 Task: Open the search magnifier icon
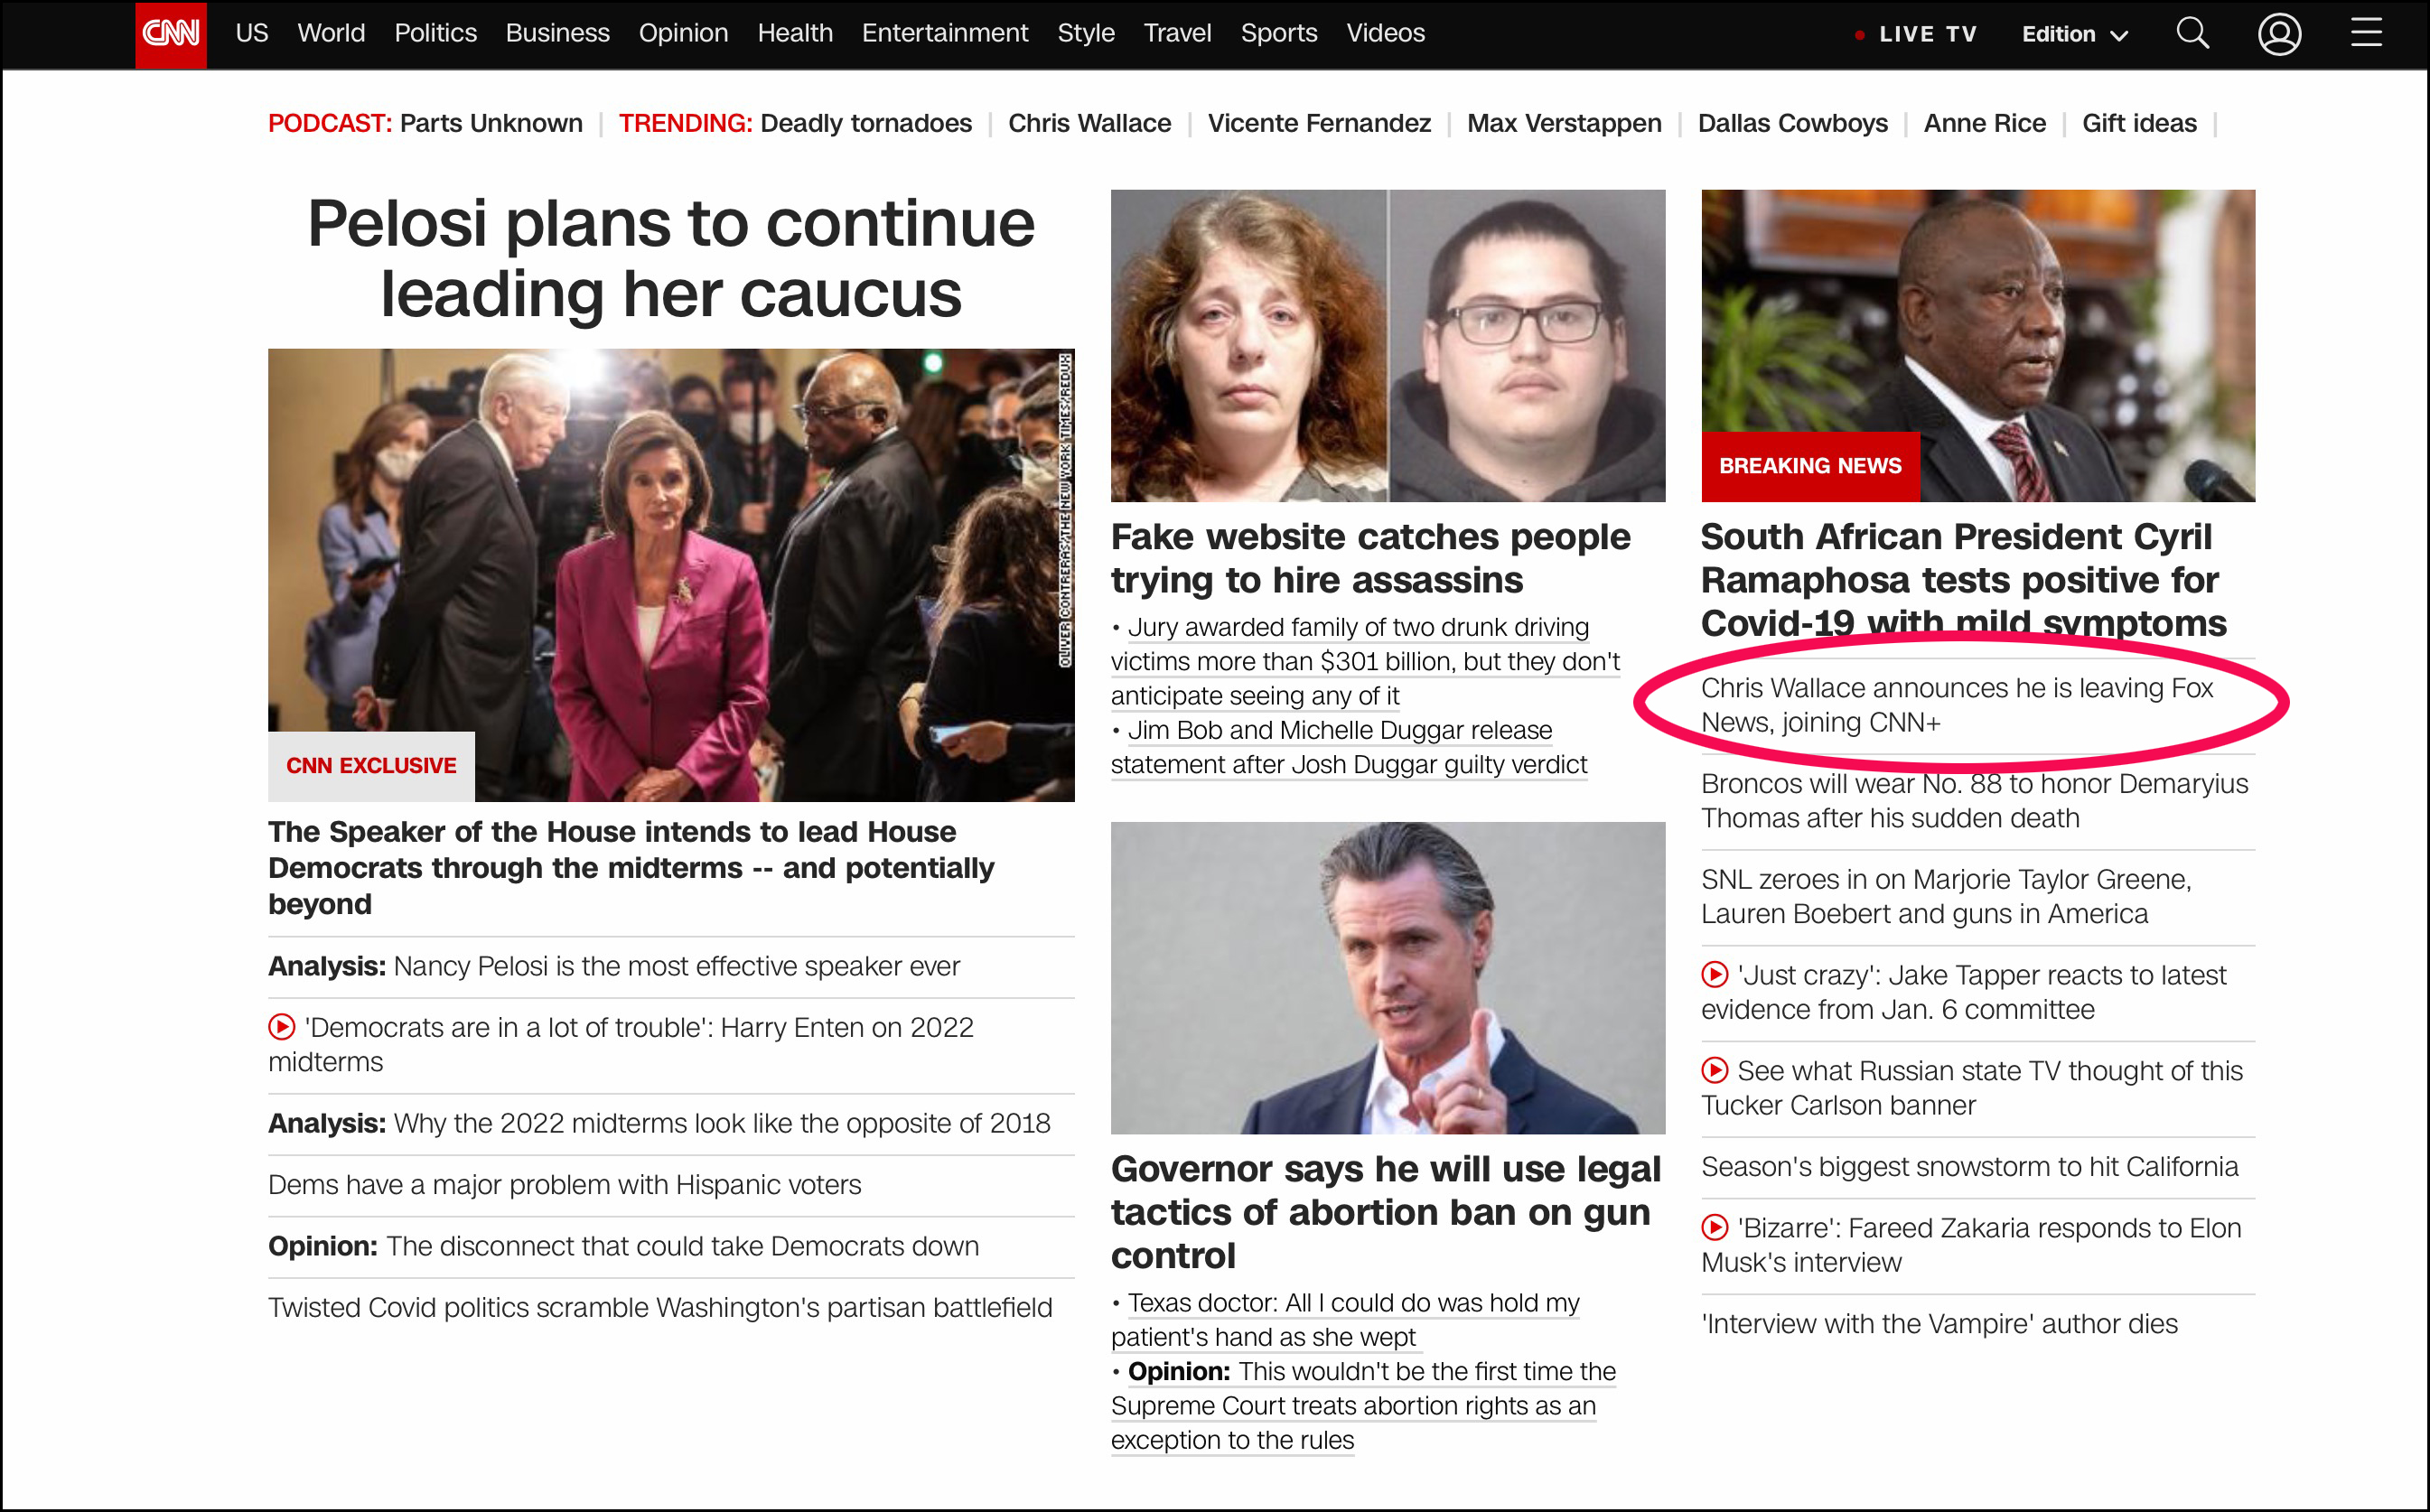2192,34
